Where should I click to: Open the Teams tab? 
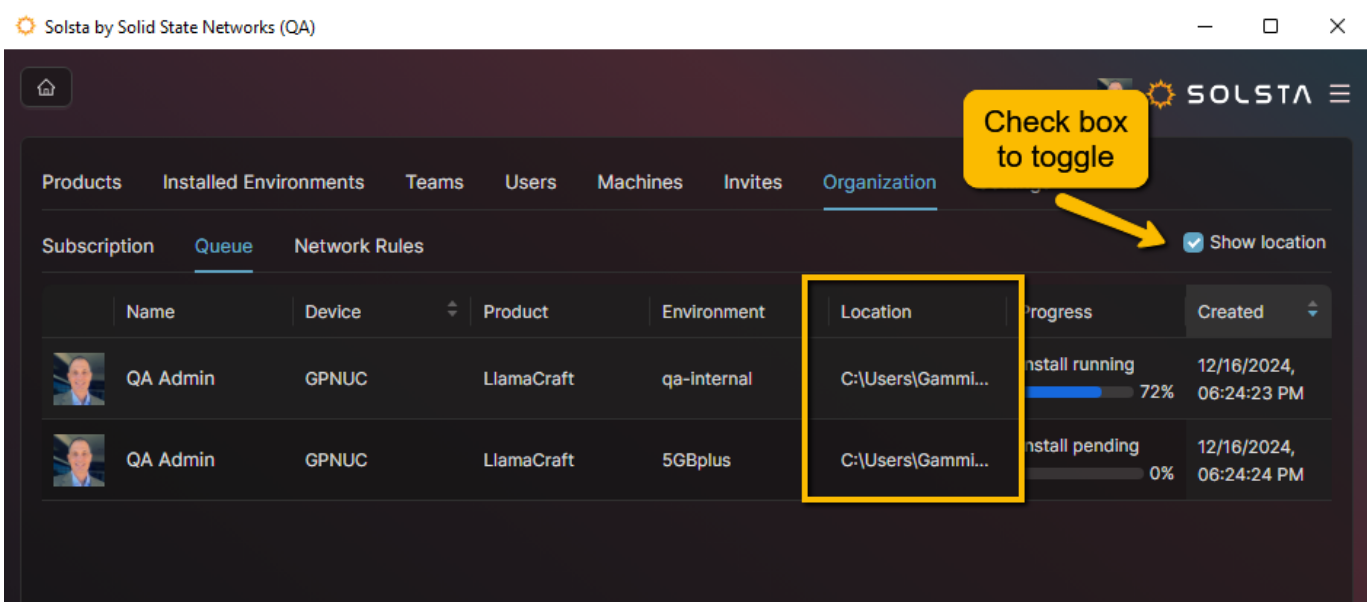point(434,182)
